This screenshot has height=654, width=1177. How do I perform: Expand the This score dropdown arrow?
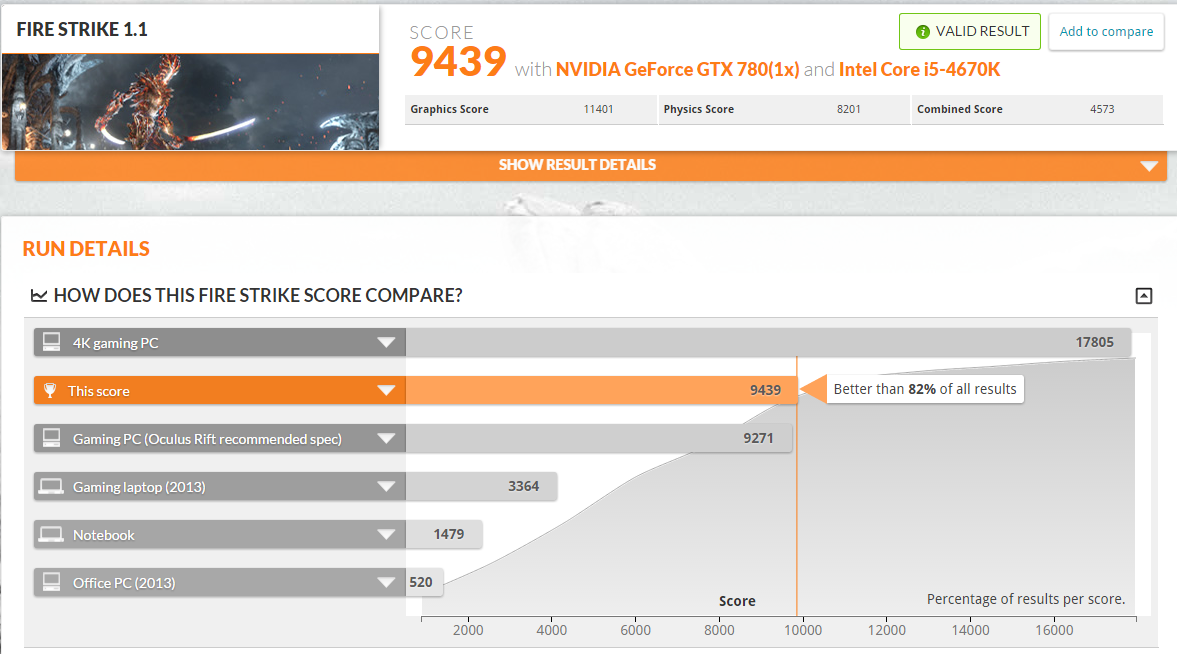point(386,390)
